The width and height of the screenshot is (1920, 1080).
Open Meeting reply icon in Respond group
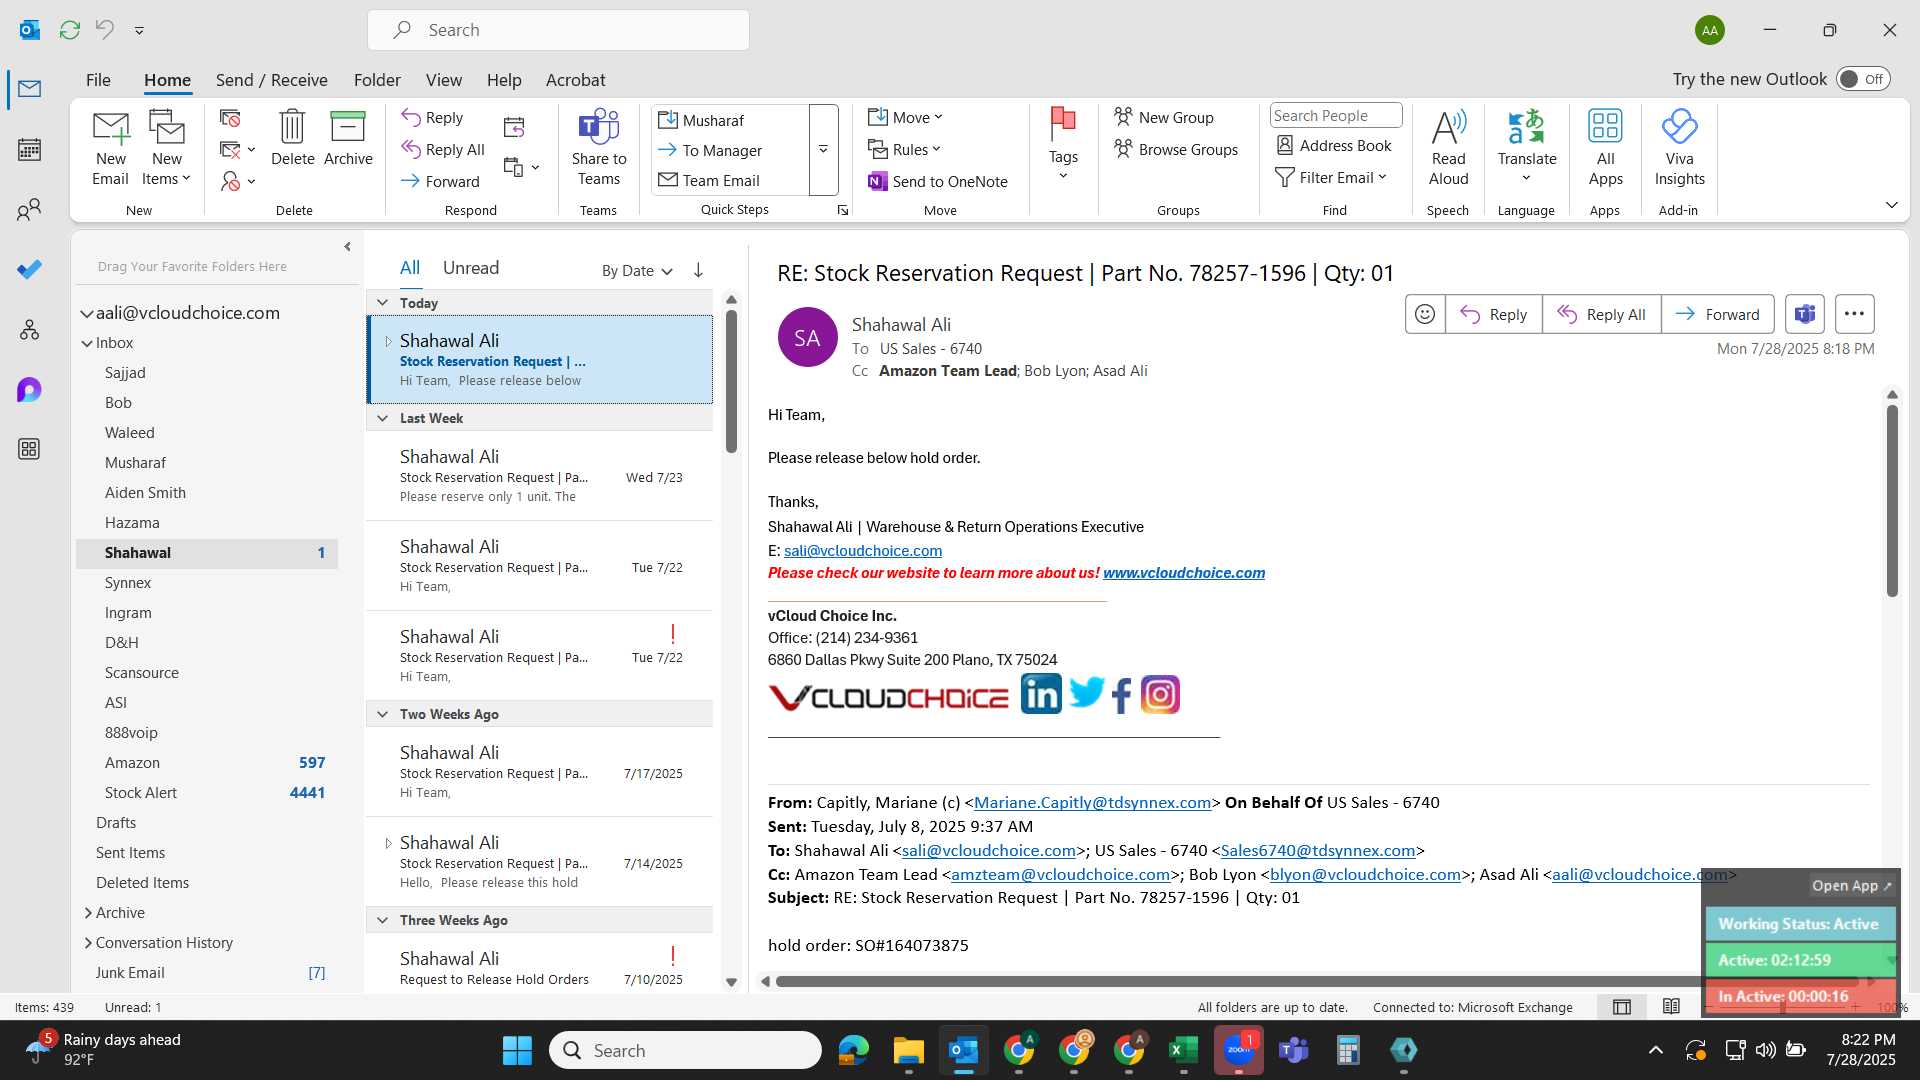[514, 126]
